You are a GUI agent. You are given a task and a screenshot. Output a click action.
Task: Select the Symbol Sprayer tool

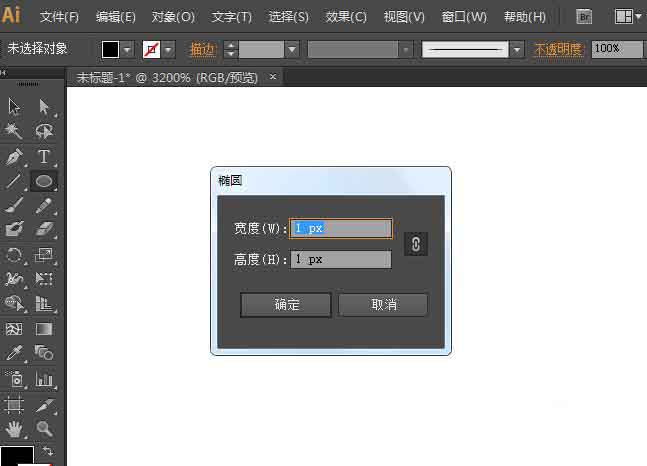tap(15, 379)
